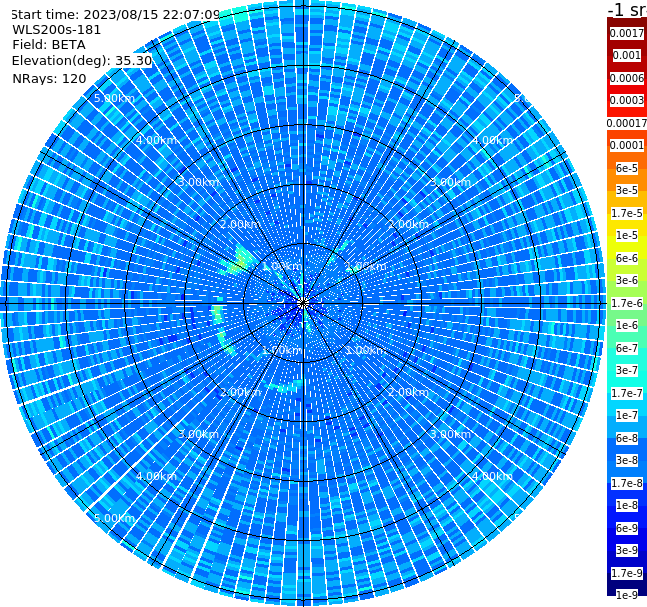Viewport: 647px width, 607px height.
Task: Click the 1e-8 colorbar tick label
Action: [x=627, y=505]
